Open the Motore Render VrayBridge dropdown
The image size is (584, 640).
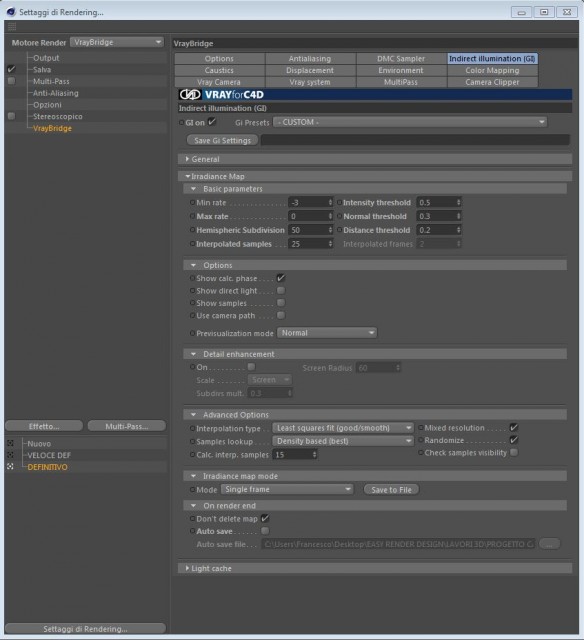click(x=117, y=42)
